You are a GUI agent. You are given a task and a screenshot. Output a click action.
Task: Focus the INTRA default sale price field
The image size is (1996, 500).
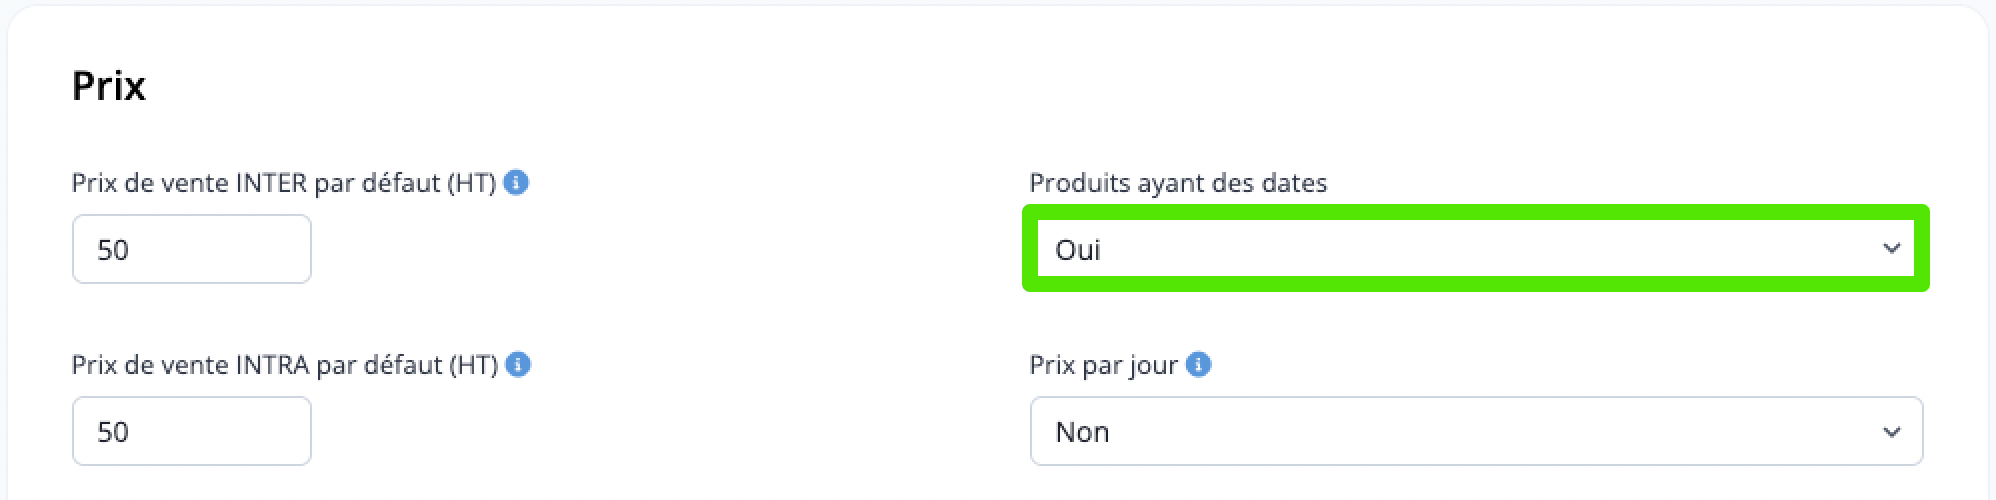click(x=192, y=431)
